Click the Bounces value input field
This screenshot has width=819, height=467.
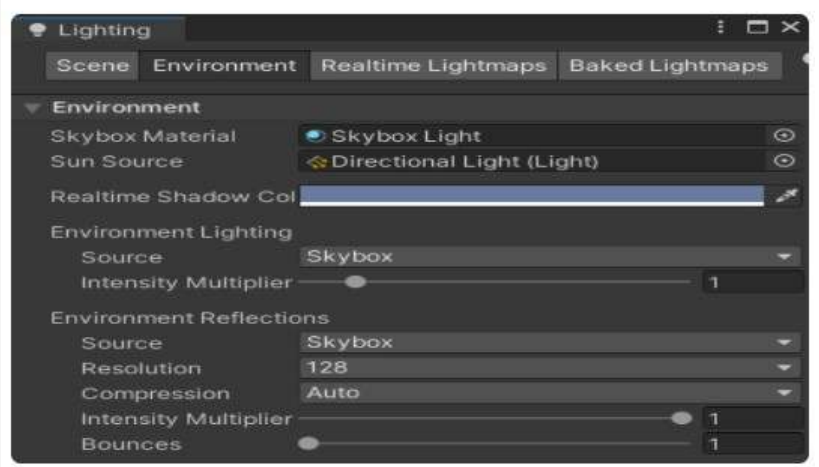tap(752, 444)
